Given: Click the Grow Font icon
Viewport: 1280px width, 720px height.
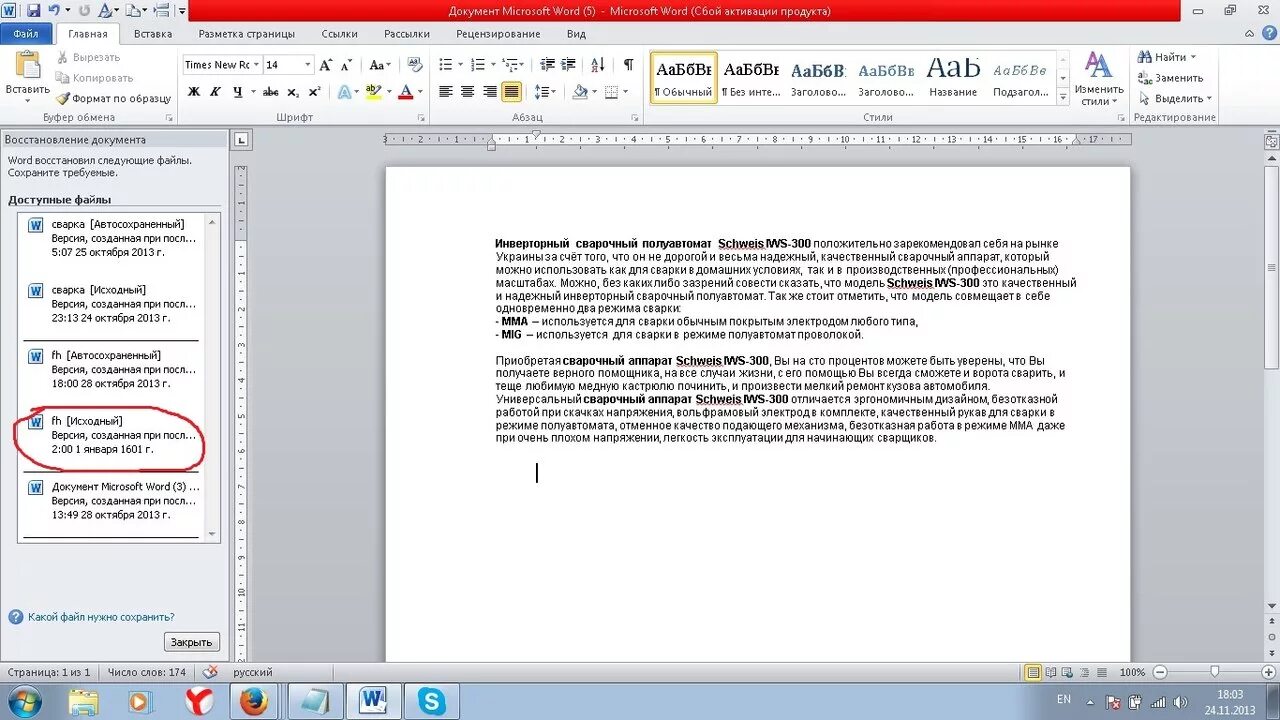Looking at the screenshot, I should pyautogui.click(x=325, y=65).
